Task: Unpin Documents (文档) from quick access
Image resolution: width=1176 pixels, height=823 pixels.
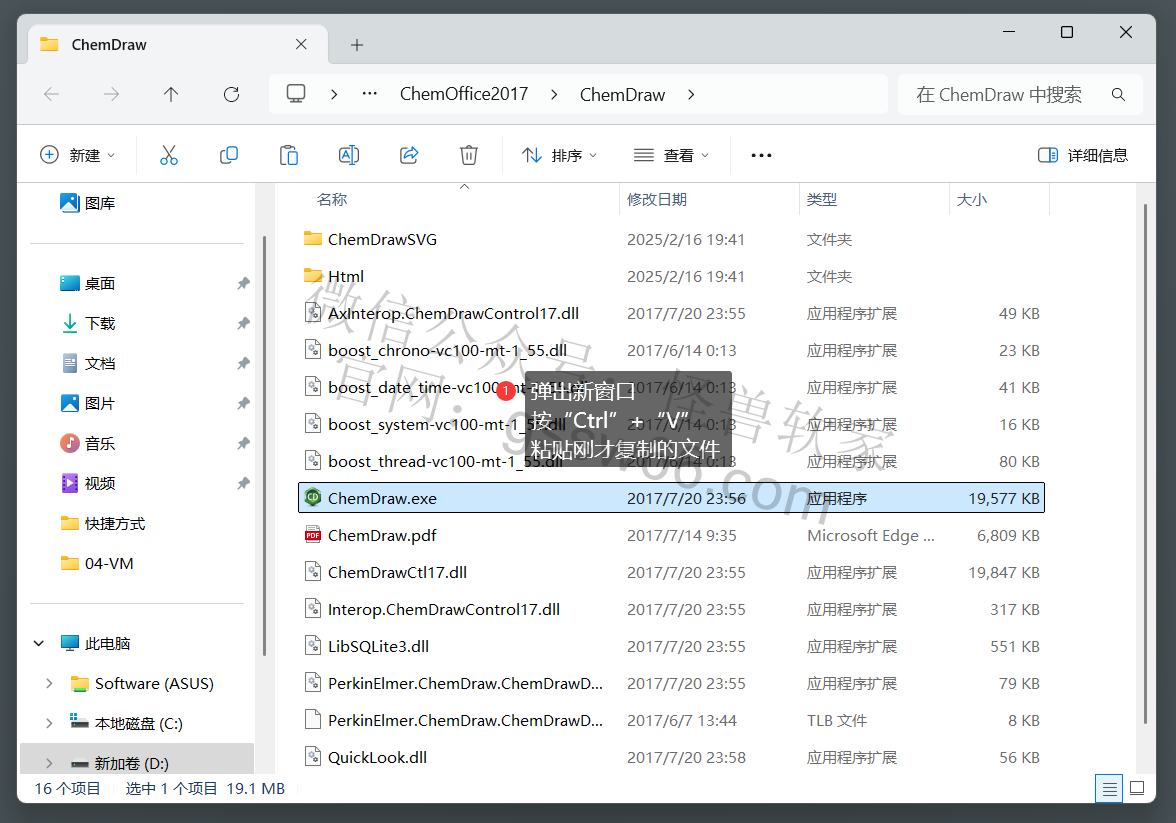Action: pyautogui.click(x=243, y=364)
